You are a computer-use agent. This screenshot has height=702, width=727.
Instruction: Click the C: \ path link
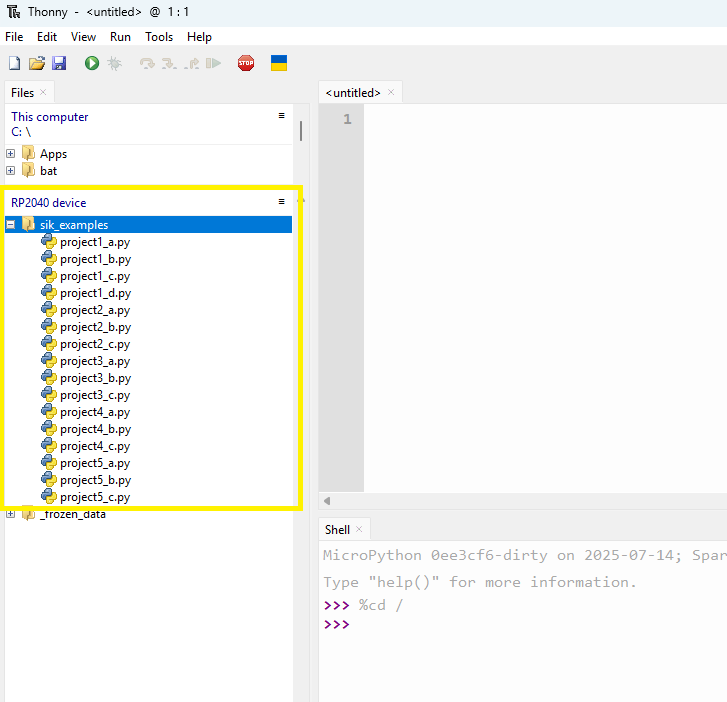click(x=21, y=132)
